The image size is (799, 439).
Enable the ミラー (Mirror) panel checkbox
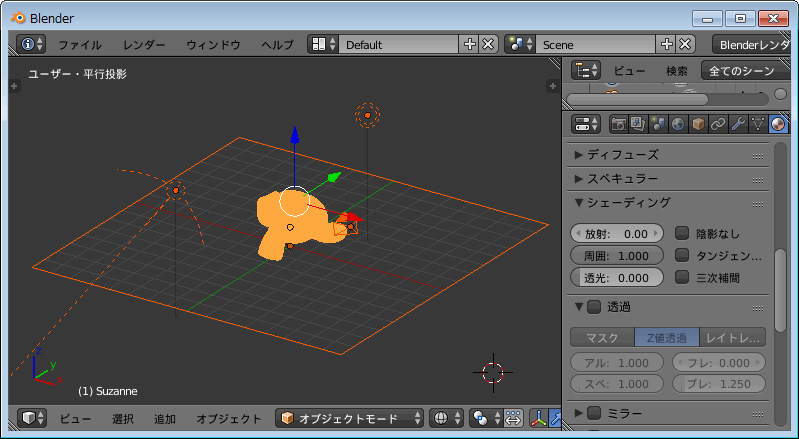click(594, 413)
